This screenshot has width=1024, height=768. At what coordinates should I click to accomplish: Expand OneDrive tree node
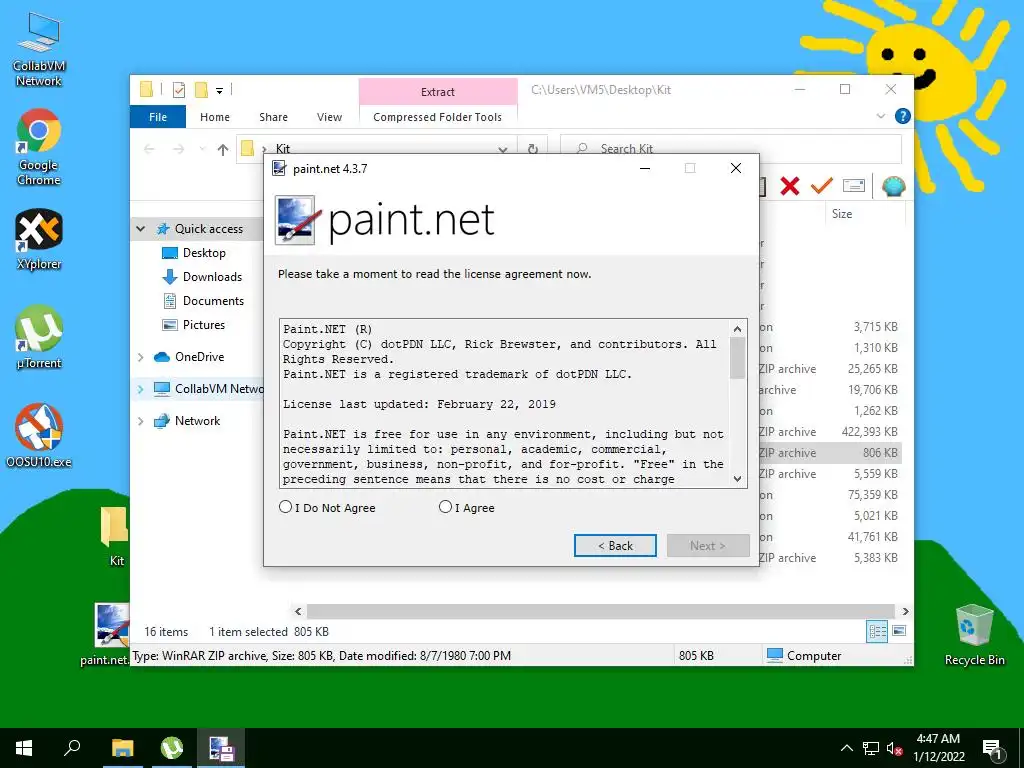[140, 357]
